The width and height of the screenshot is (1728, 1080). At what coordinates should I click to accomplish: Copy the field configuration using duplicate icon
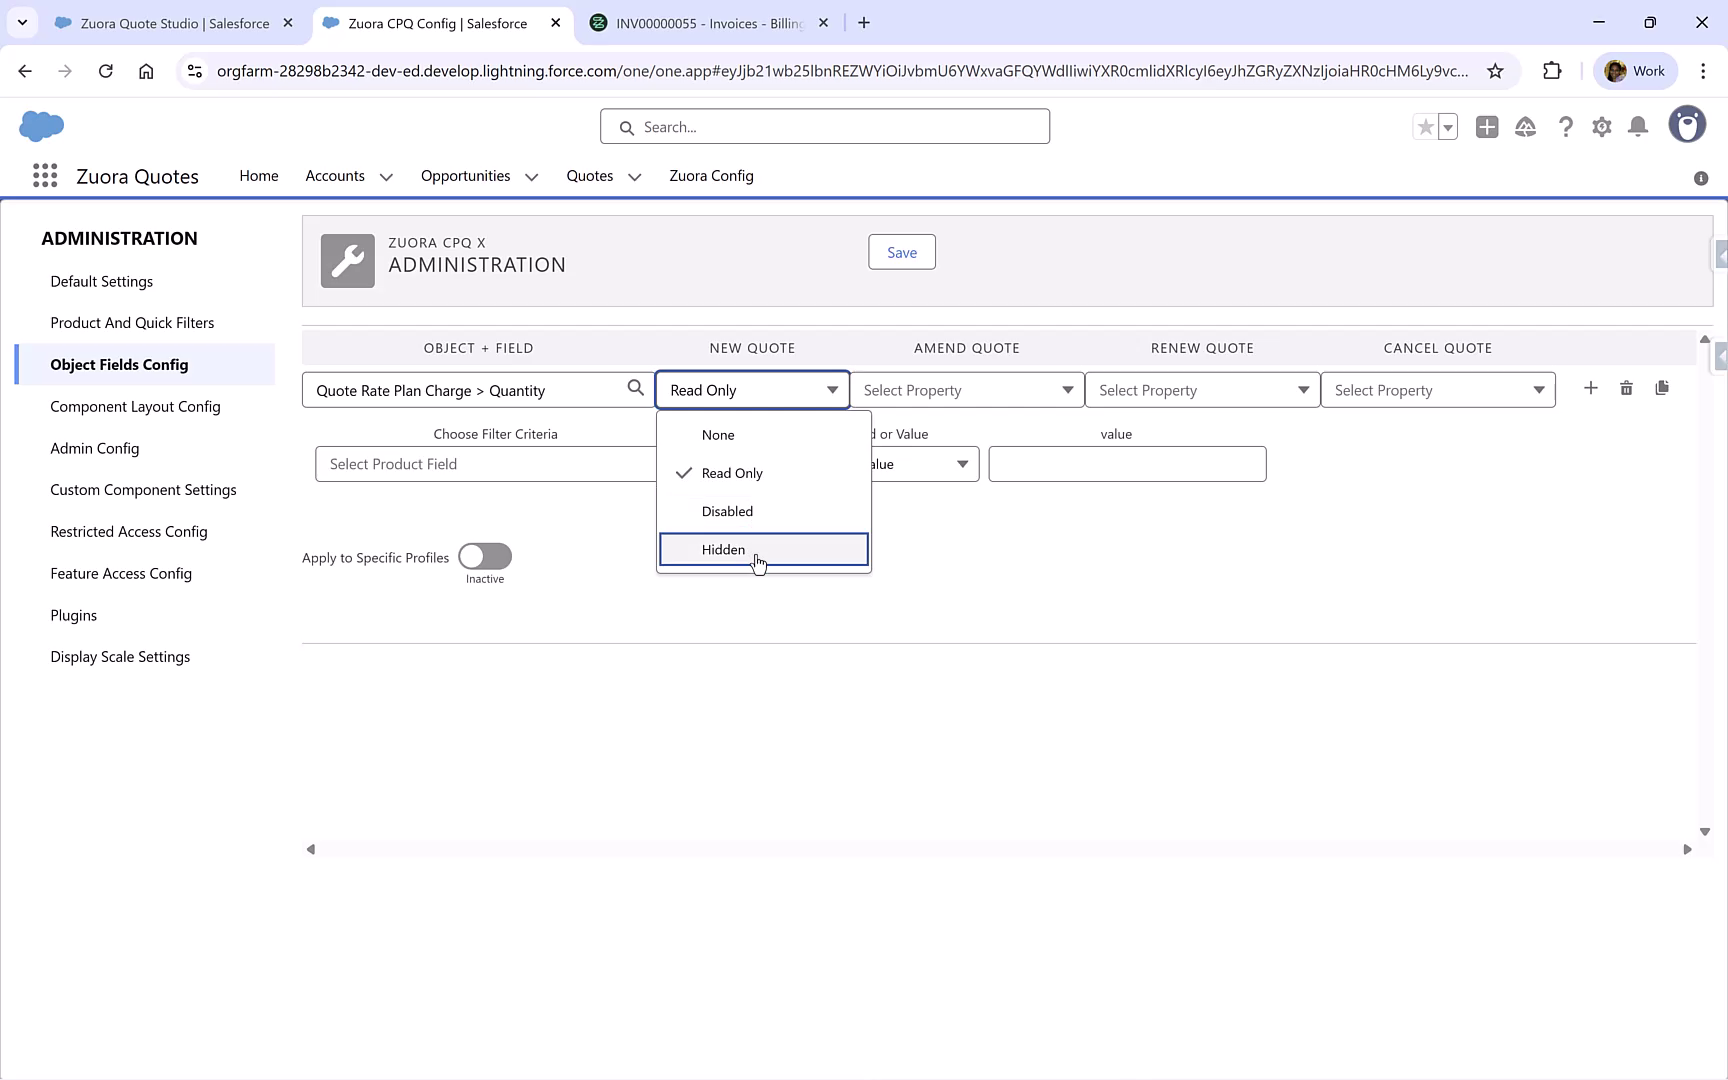point(1663,388)
